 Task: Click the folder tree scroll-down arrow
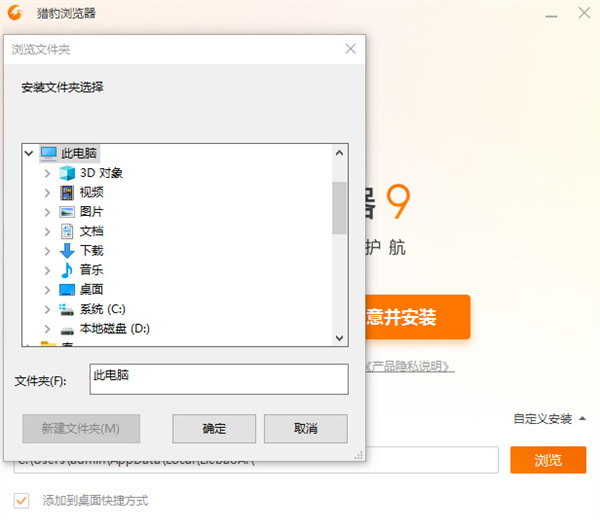[339, 338]
